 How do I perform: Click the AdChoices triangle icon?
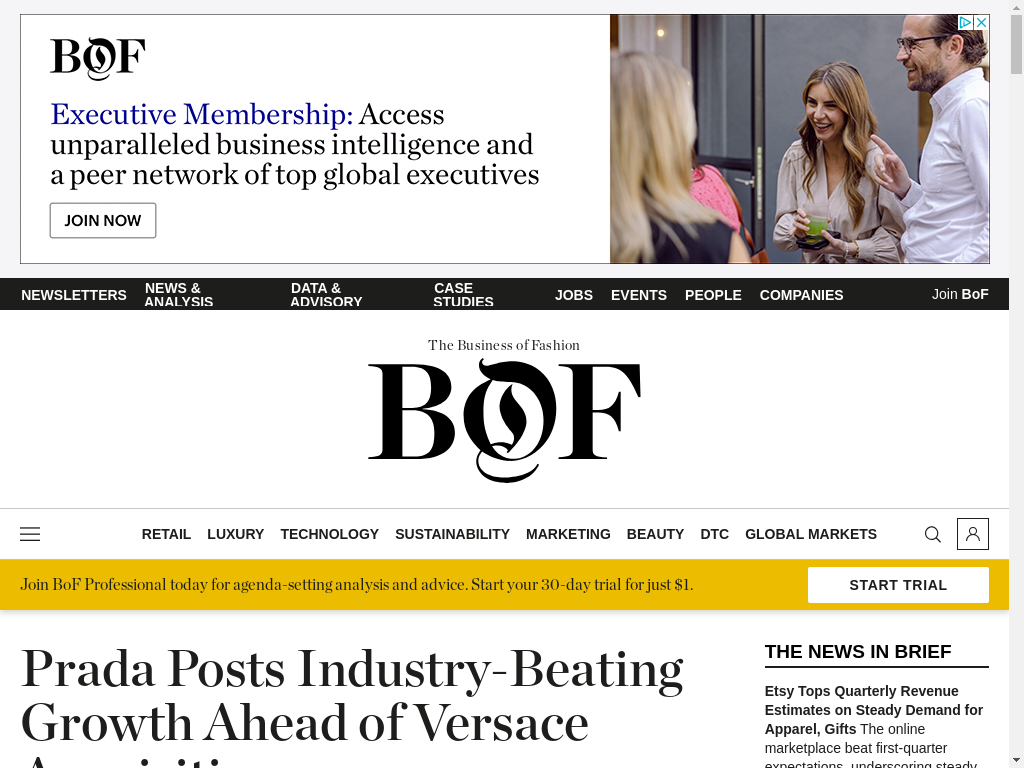[965, 22]
